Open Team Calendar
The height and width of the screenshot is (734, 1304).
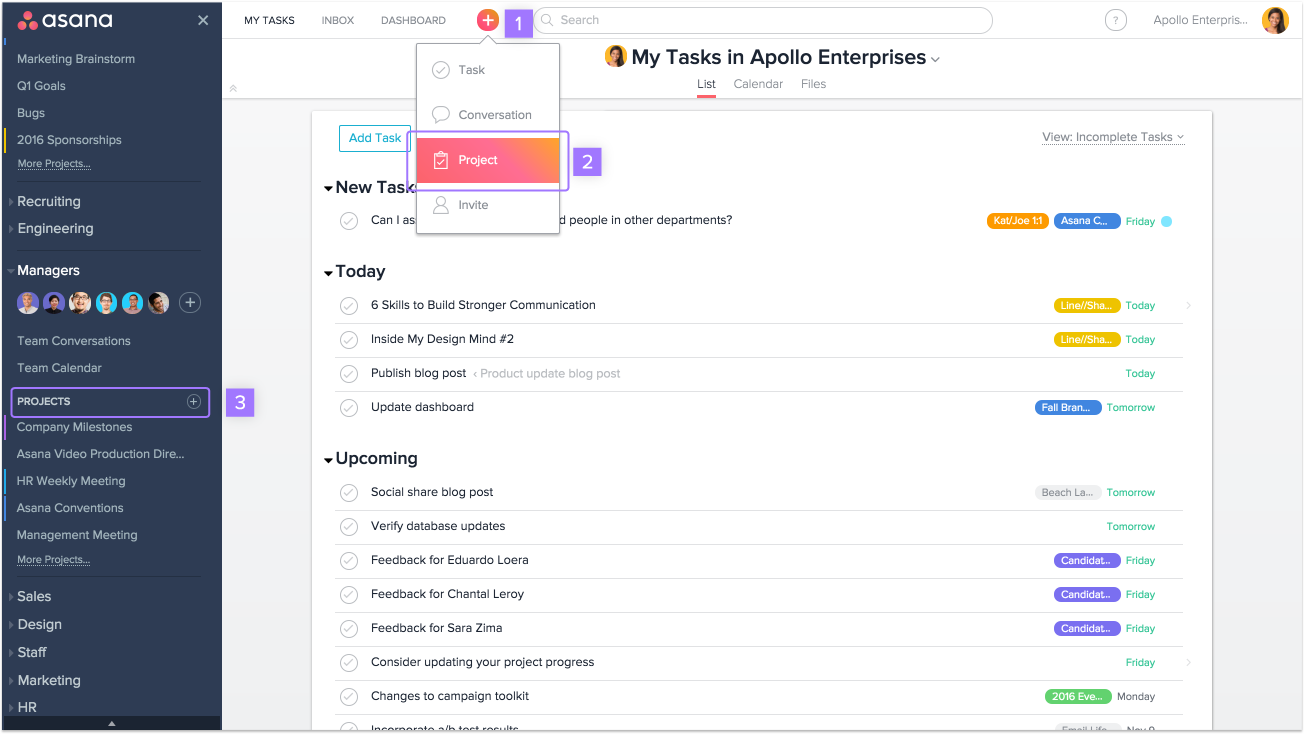tap(59, 368)
